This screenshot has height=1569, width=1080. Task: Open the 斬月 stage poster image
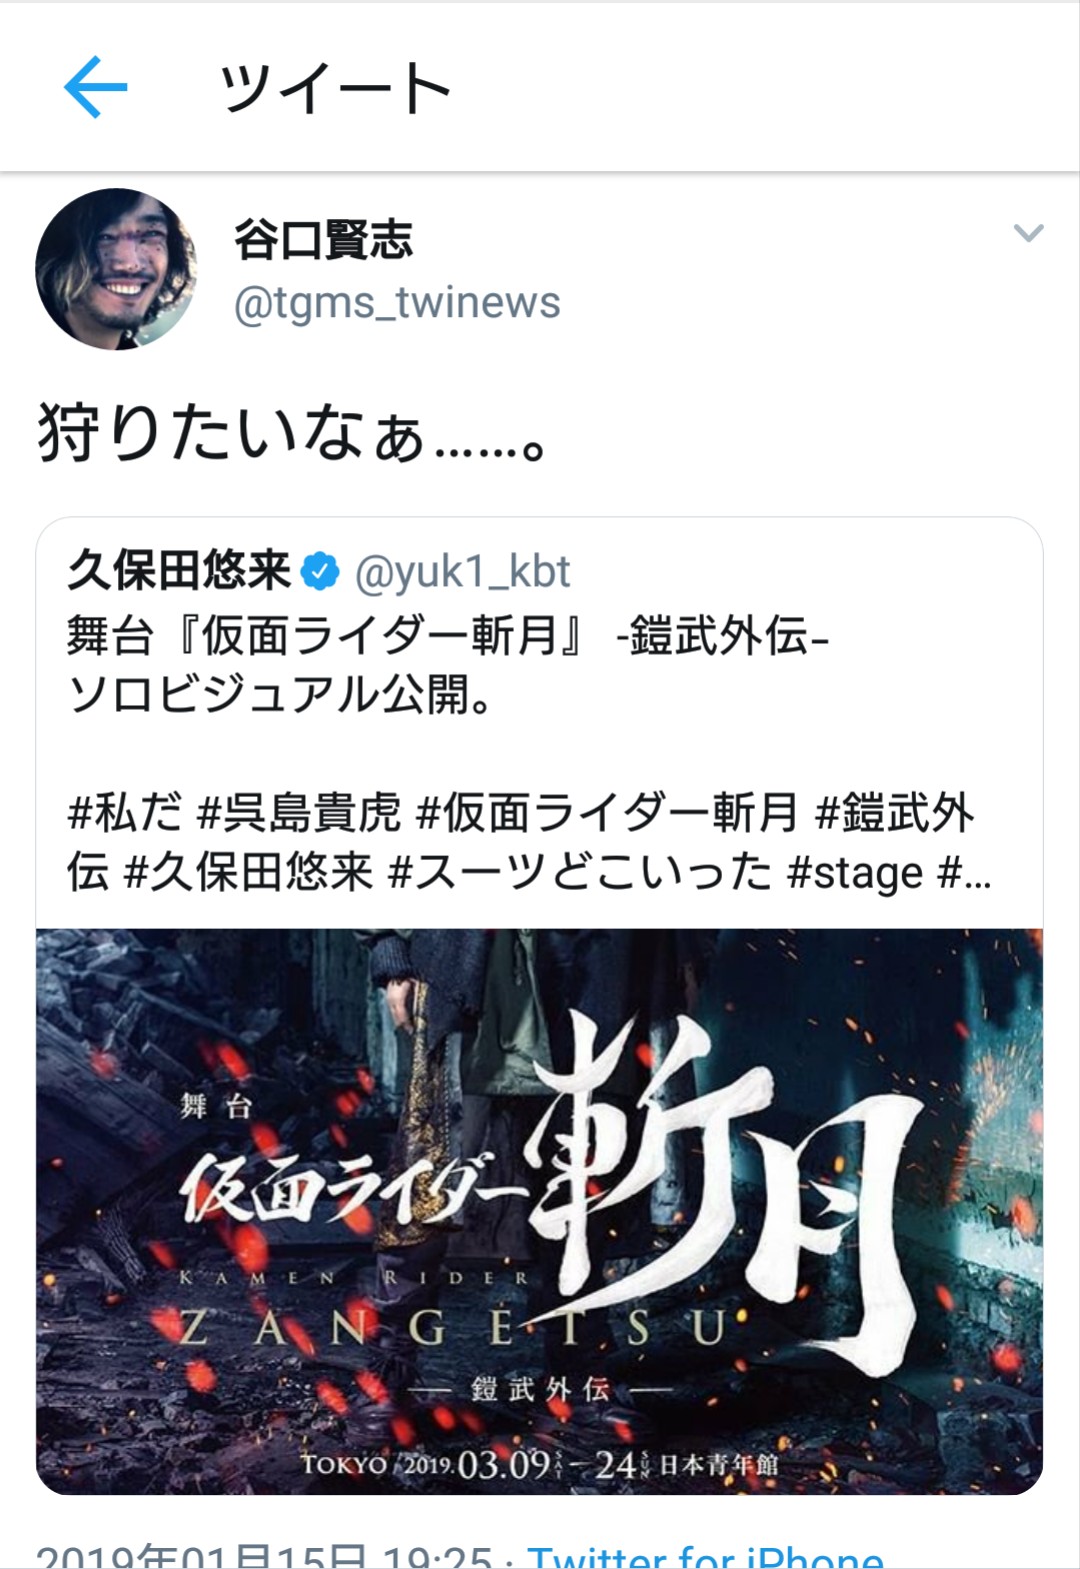540,1211
